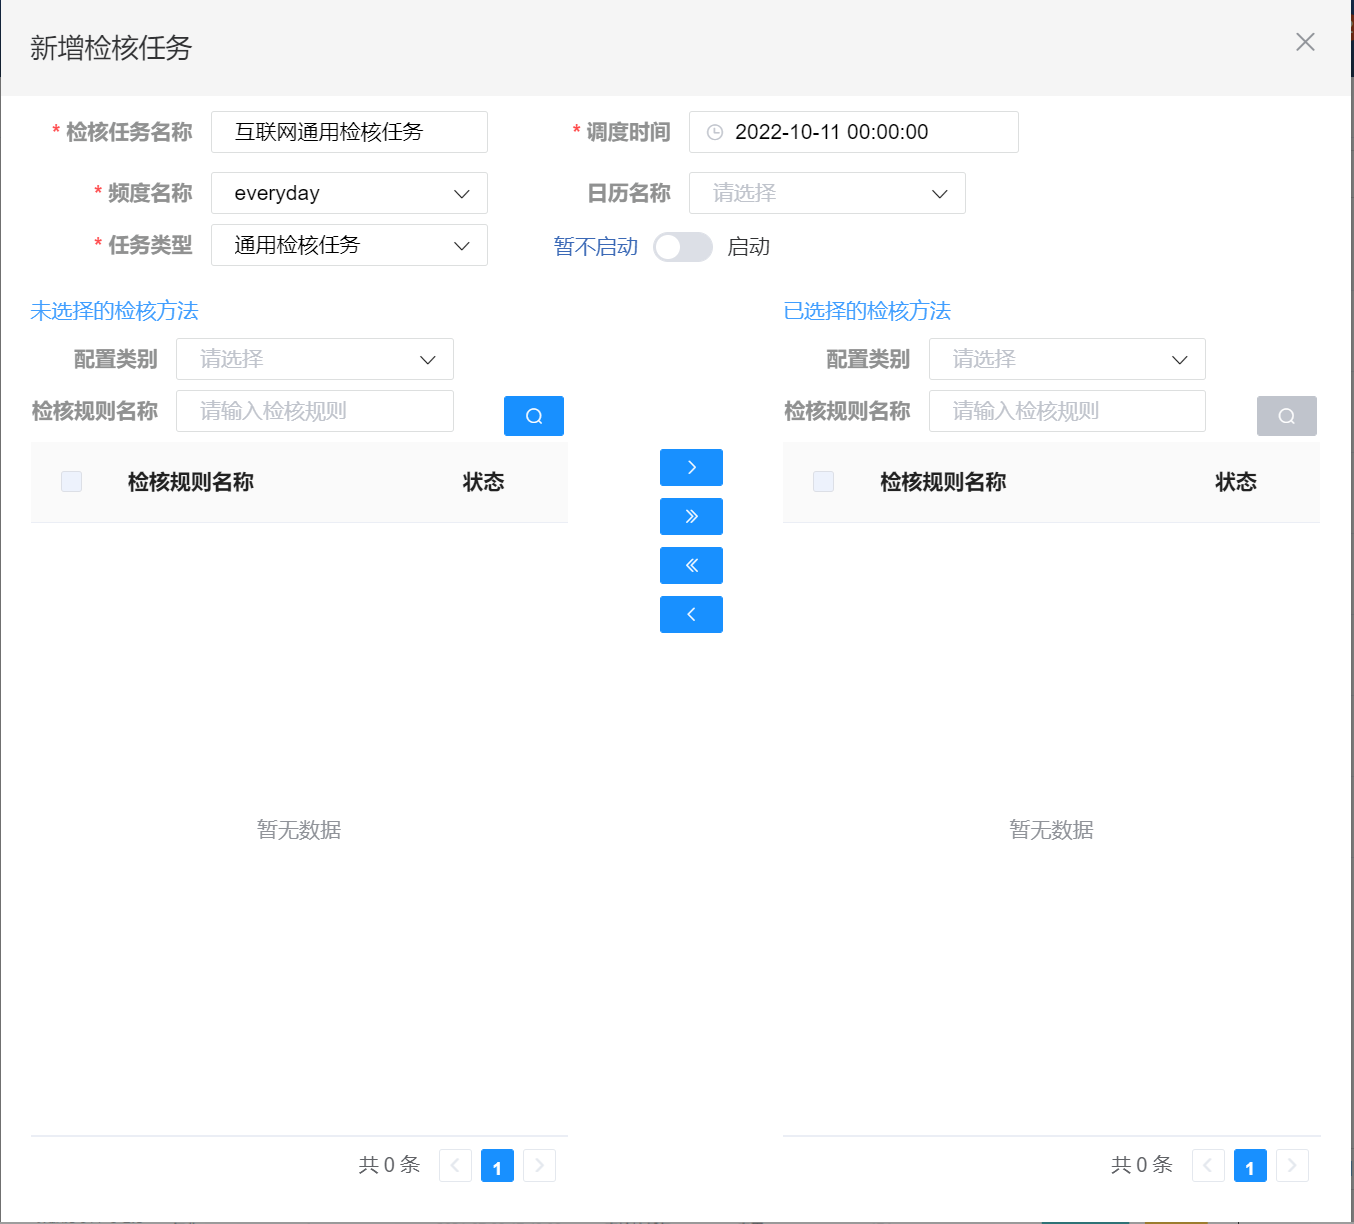Image resolution: width=1354 pixels, height=1224 pixels.
Task: Click 检核规则名称 input in unselected panel
Action: coord(315,411)
